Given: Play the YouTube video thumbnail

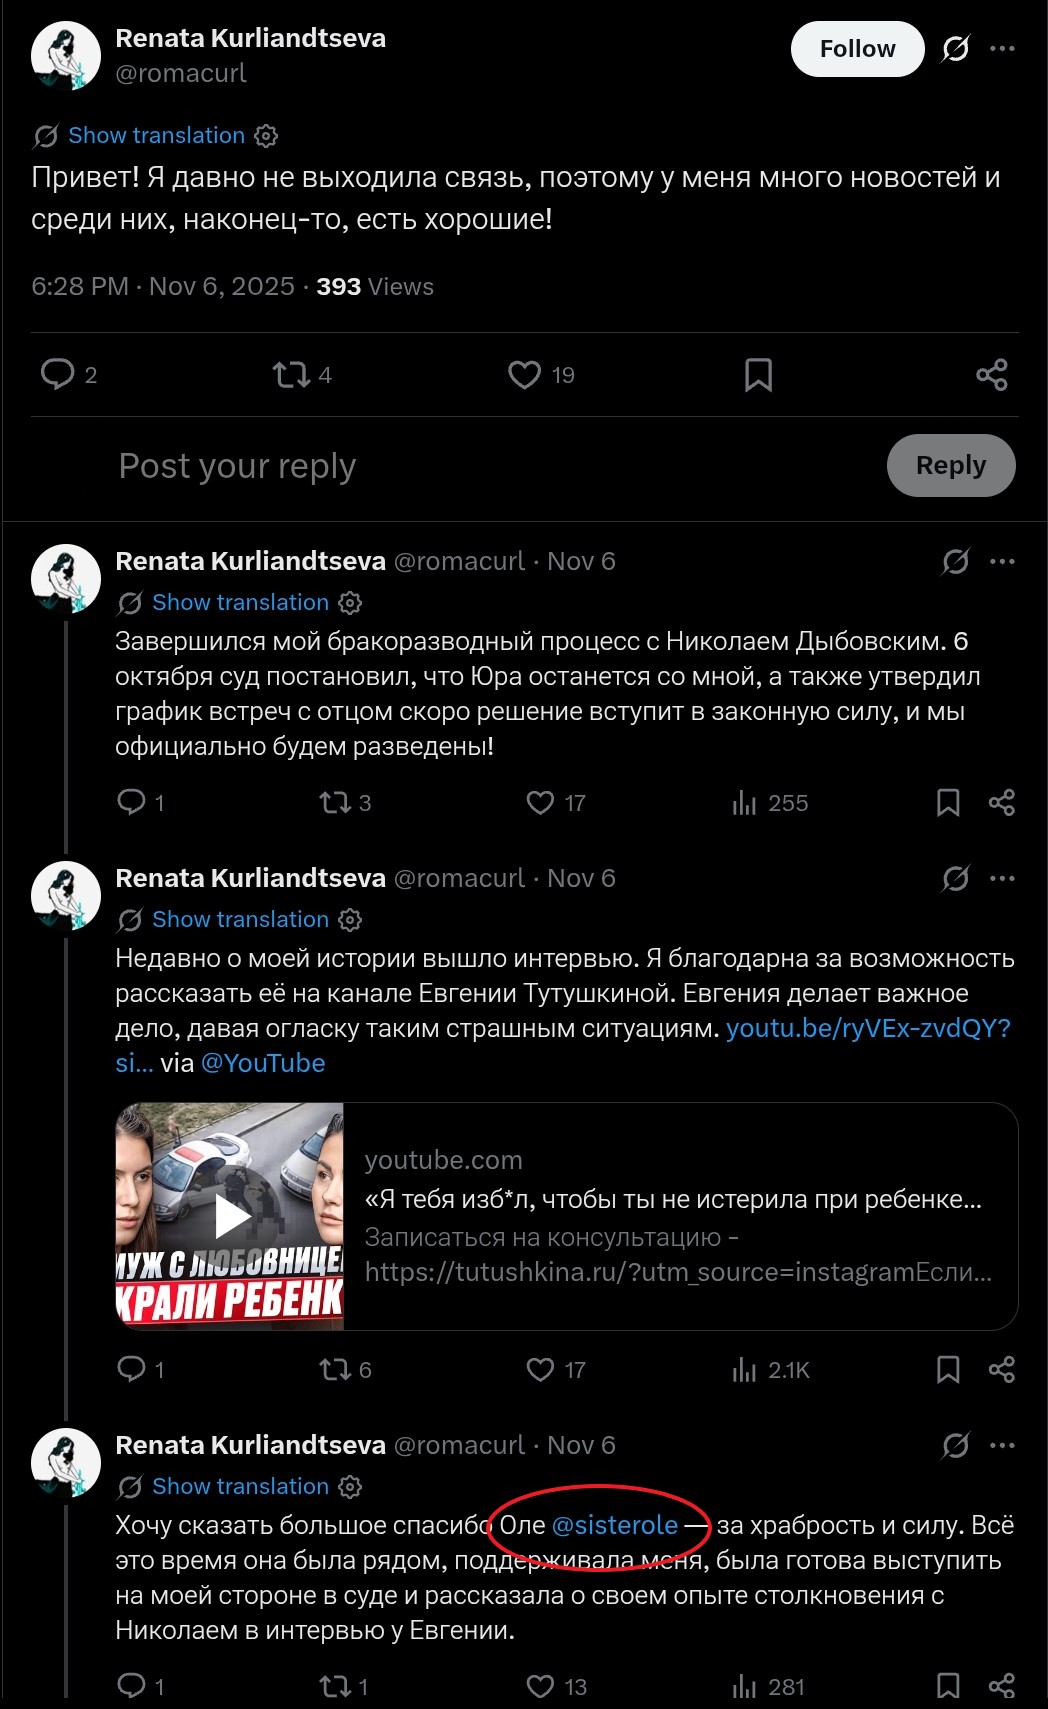Looking at the screenshot, I should click(230, 1216).
